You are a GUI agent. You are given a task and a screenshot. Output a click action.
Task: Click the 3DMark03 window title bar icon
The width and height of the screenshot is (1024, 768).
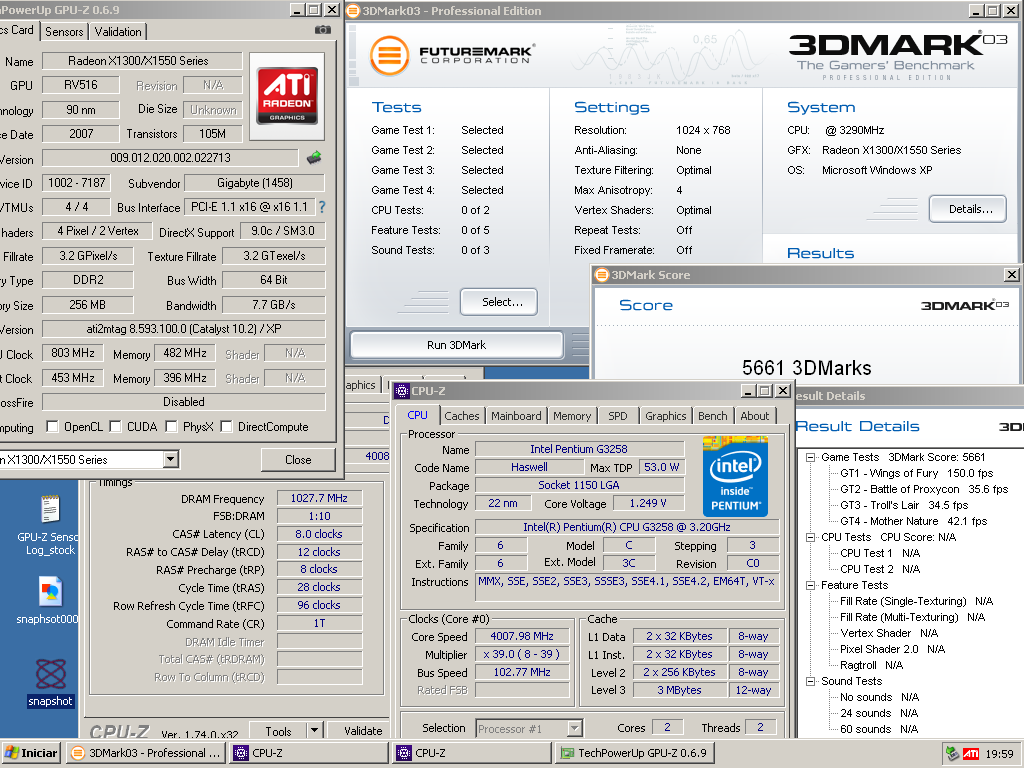pyautogui.click(x=353, y=10)
